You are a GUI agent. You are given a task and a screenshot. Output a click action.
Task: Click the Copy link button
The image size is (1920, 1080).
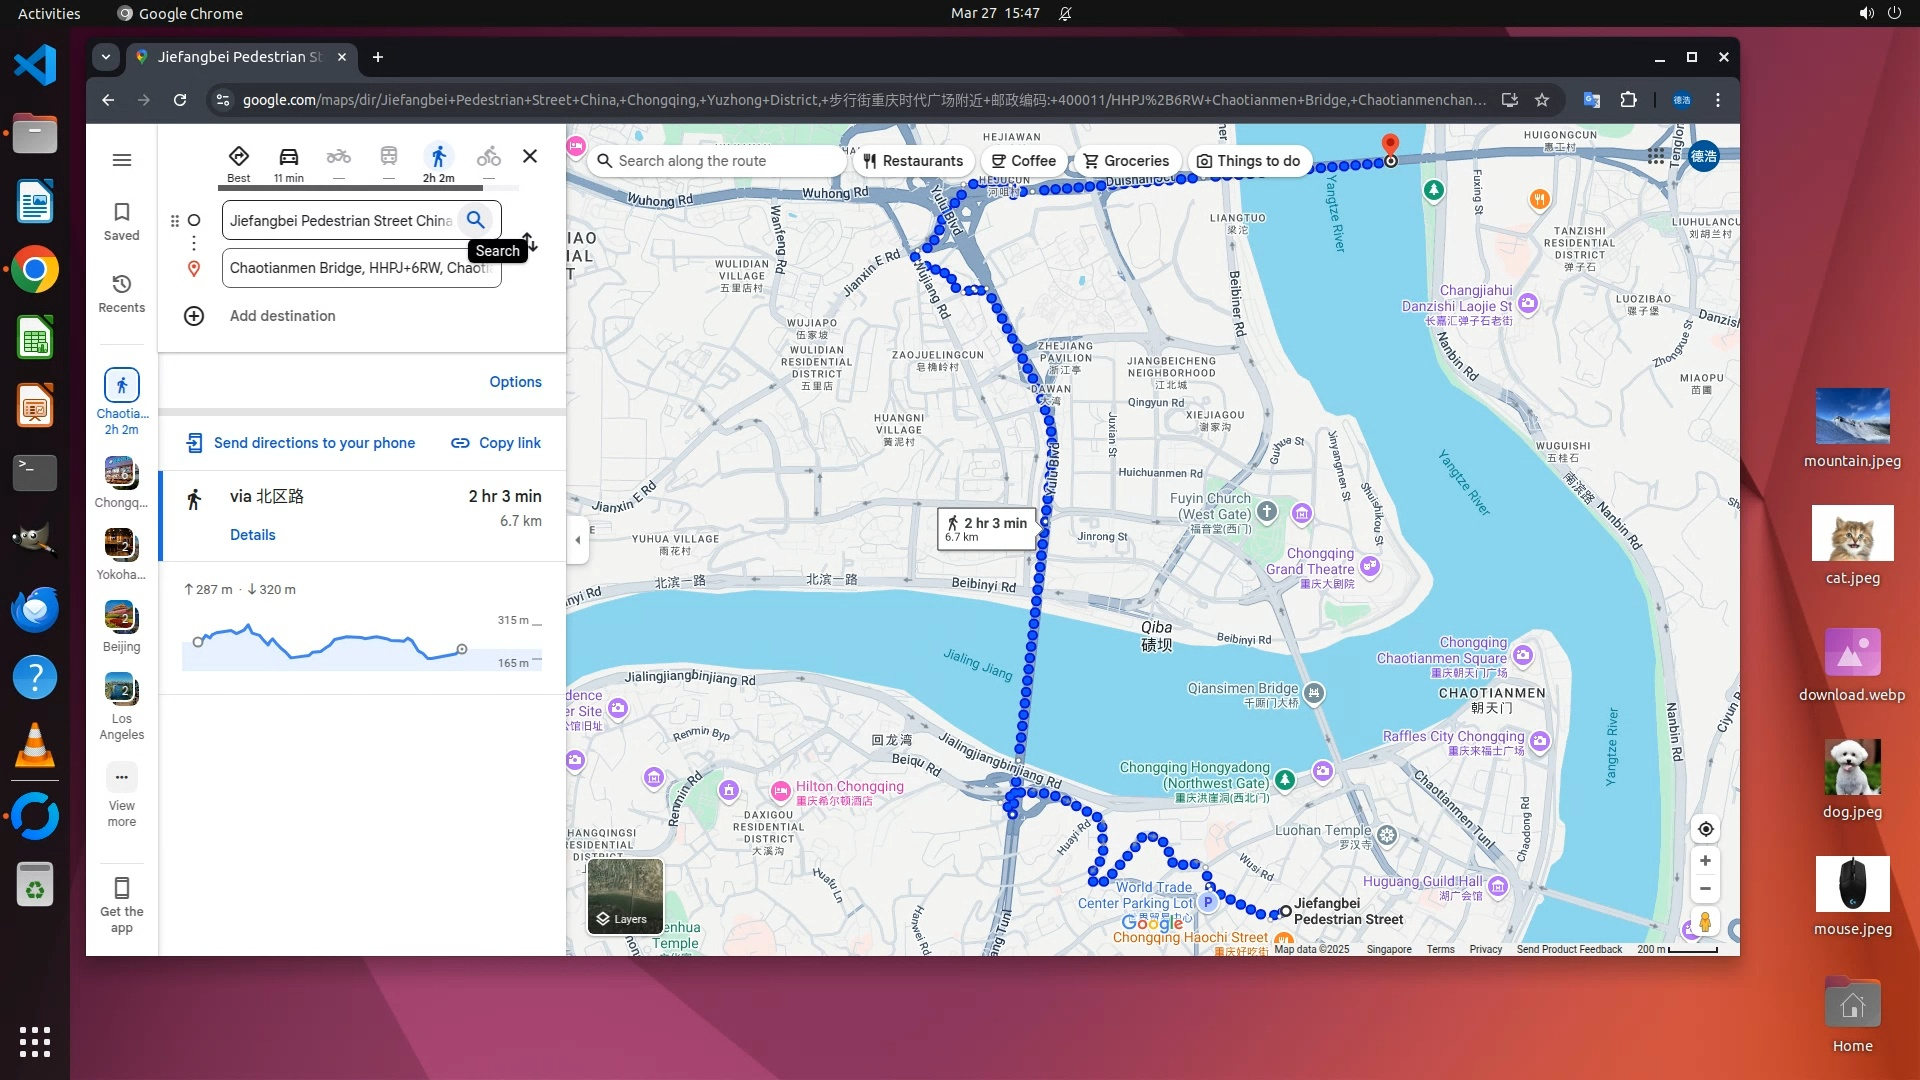pyautogui.click(x=496, y=443)
